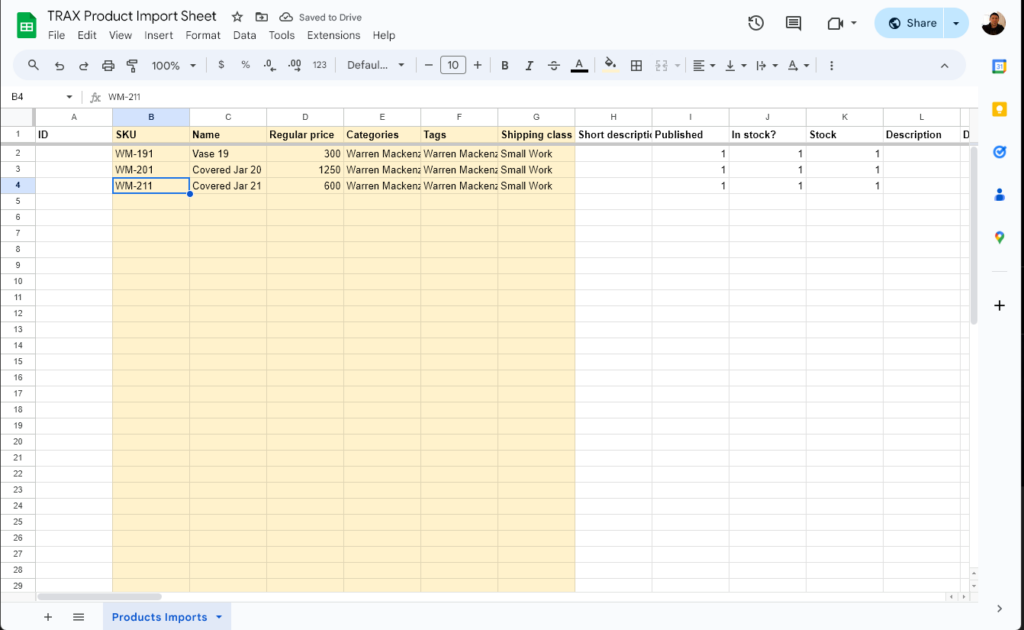The width and height of the screenshot is (1024, 630).
Task: Click the paint format icon
Action: pos(132,65)
